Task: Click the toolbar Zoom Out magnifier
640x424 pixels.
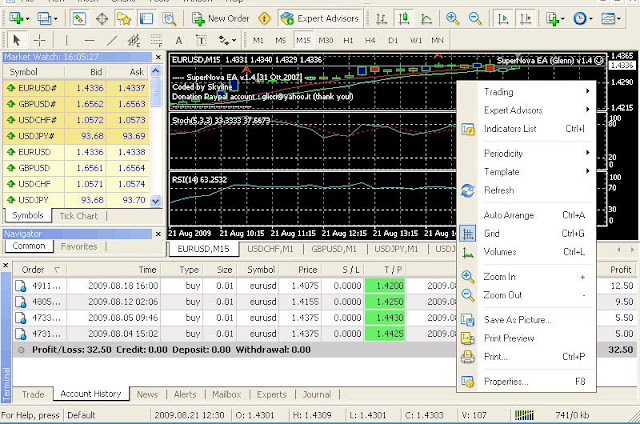Action: [x=475, y=18]
